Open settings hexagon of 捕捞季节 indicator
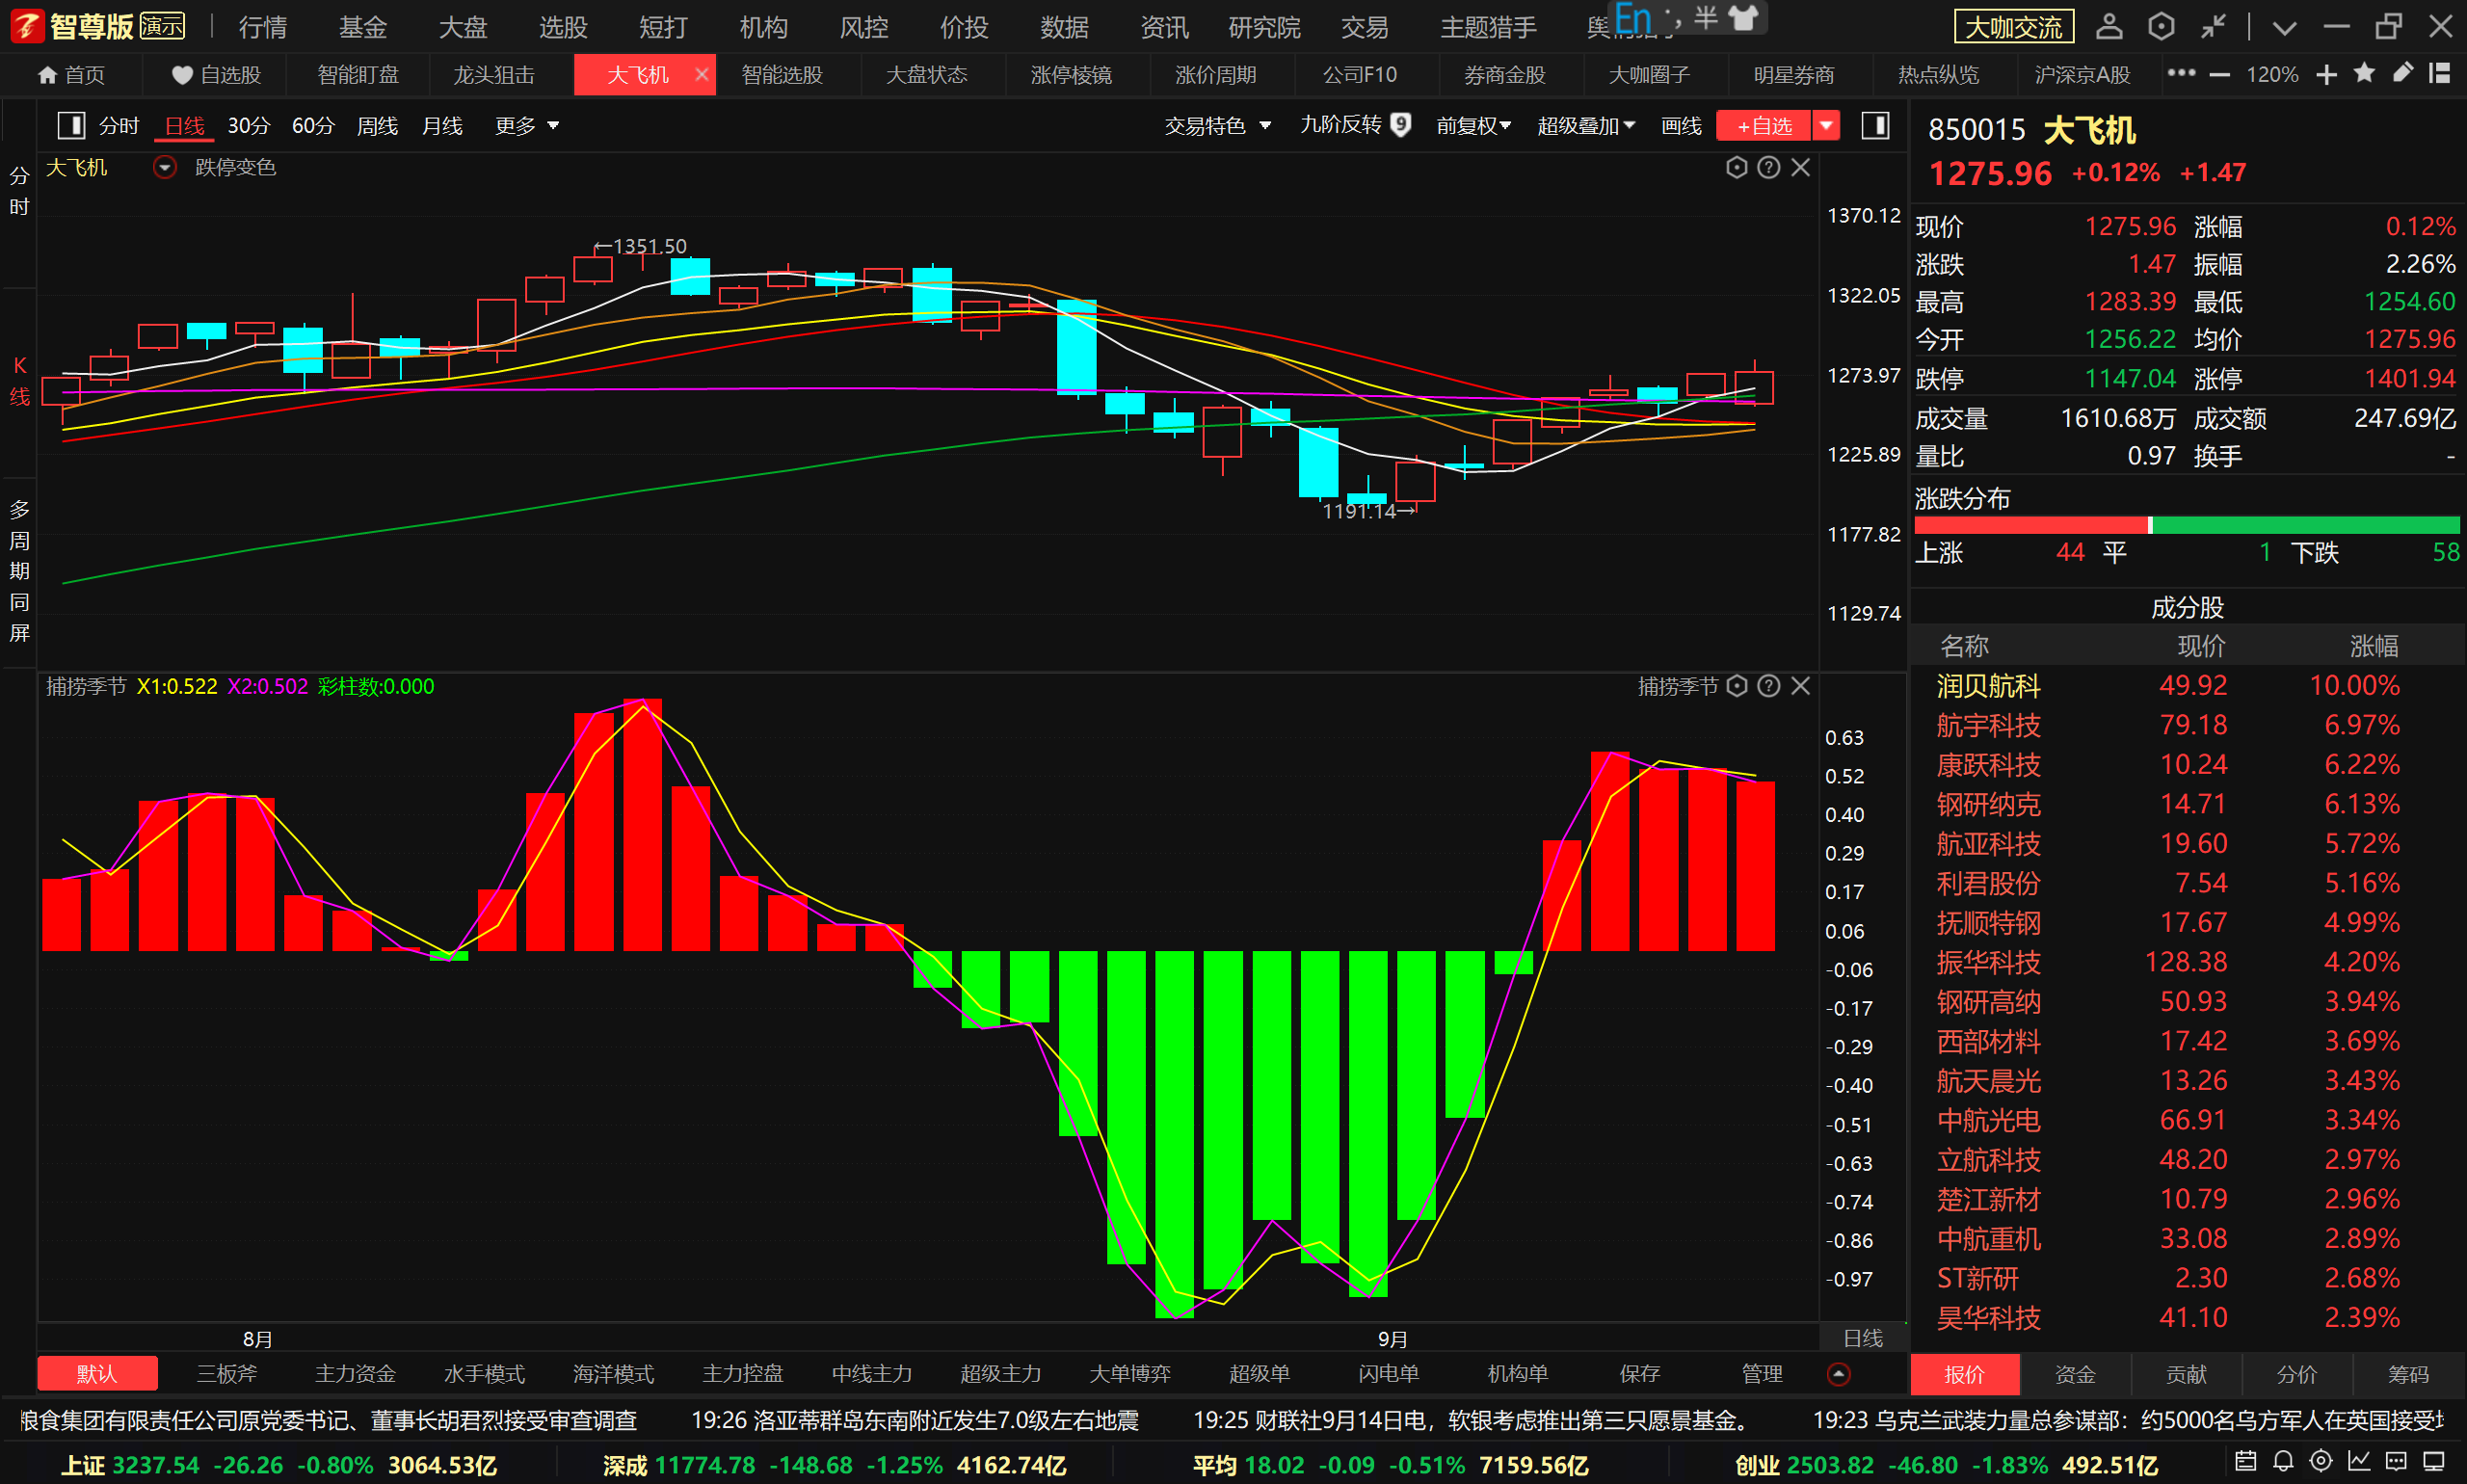 1737,686
